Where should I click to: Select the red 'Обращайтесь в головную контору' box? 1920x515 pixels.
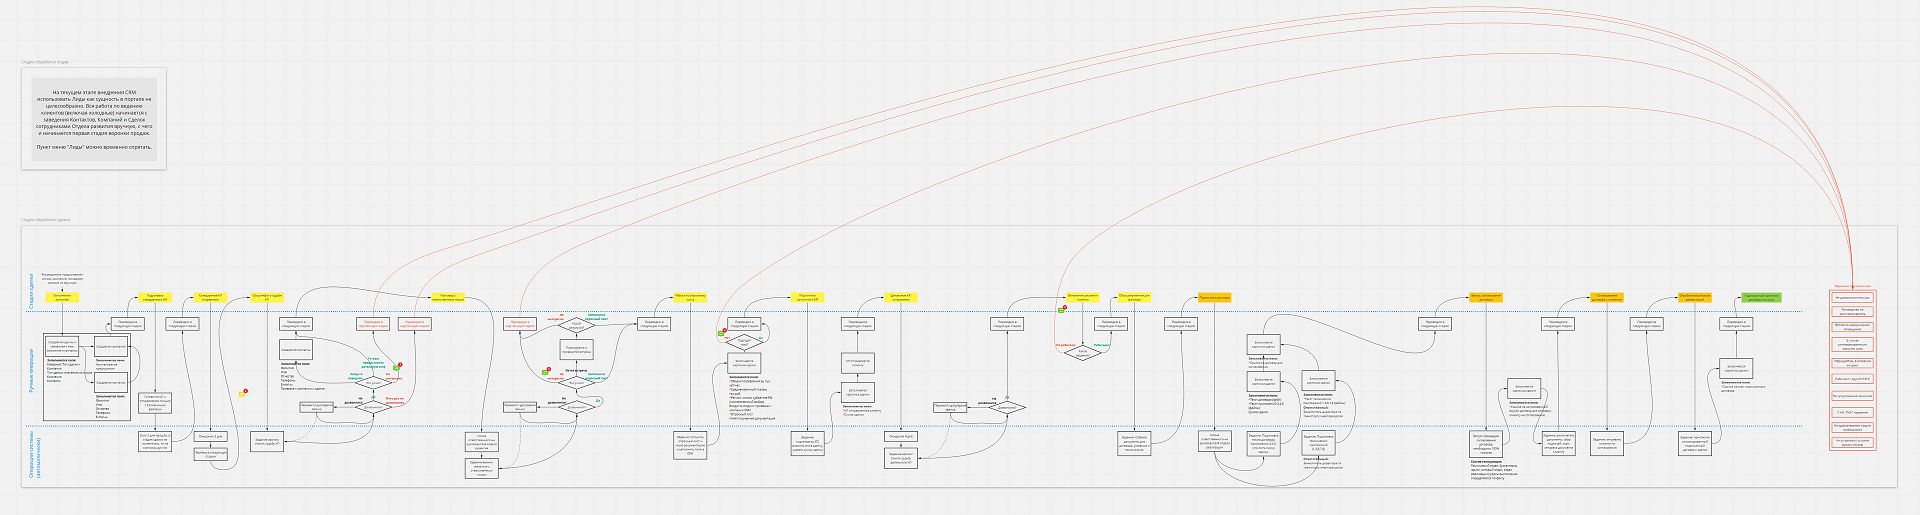pyautogui.click(x=1852, y=363)
